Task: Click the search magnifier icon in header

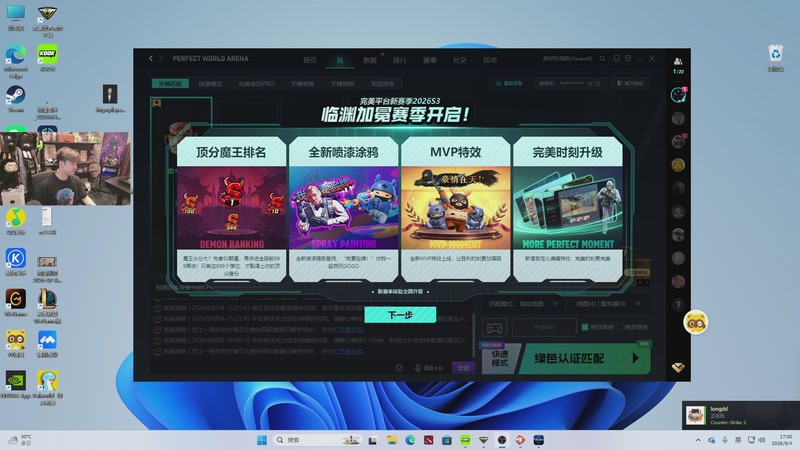Action: (x=602, y=59)
